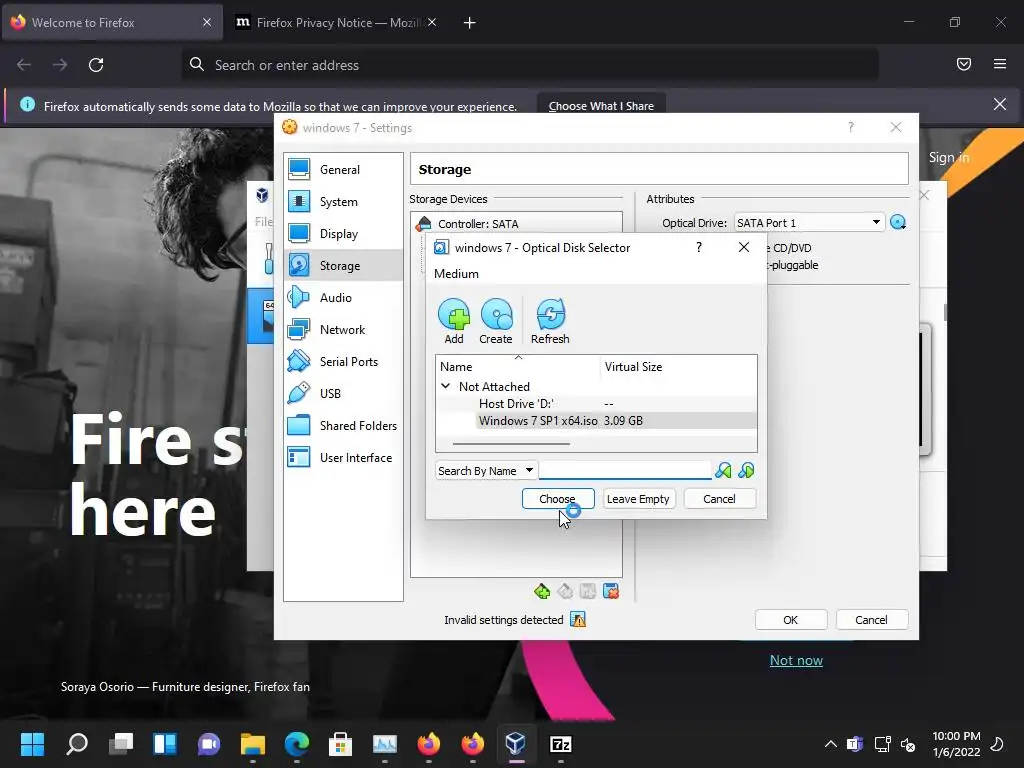Open the User Interface settings category
Viewport: 1024px width, 768px height.
(344, 458)
